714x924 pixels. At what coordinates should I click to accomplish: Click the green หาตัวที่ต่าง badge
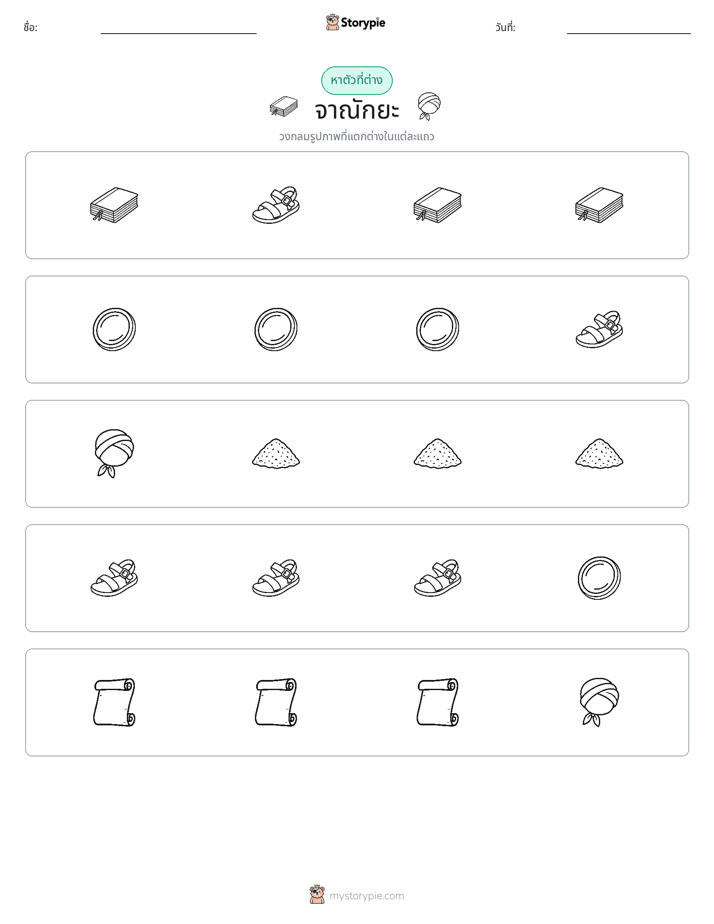click(x=357, y=80)
